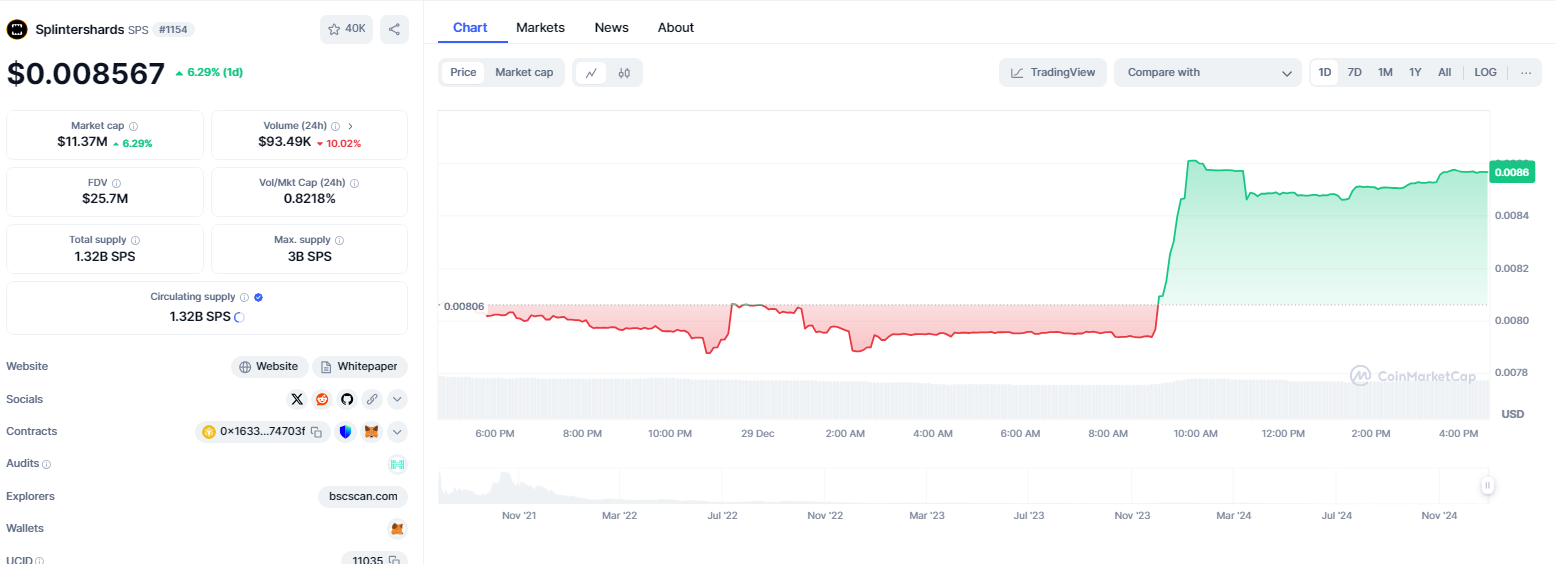Set chart range to All
The width and height of the screenshot is (1555, 564).
click(x=1445, y=72)
